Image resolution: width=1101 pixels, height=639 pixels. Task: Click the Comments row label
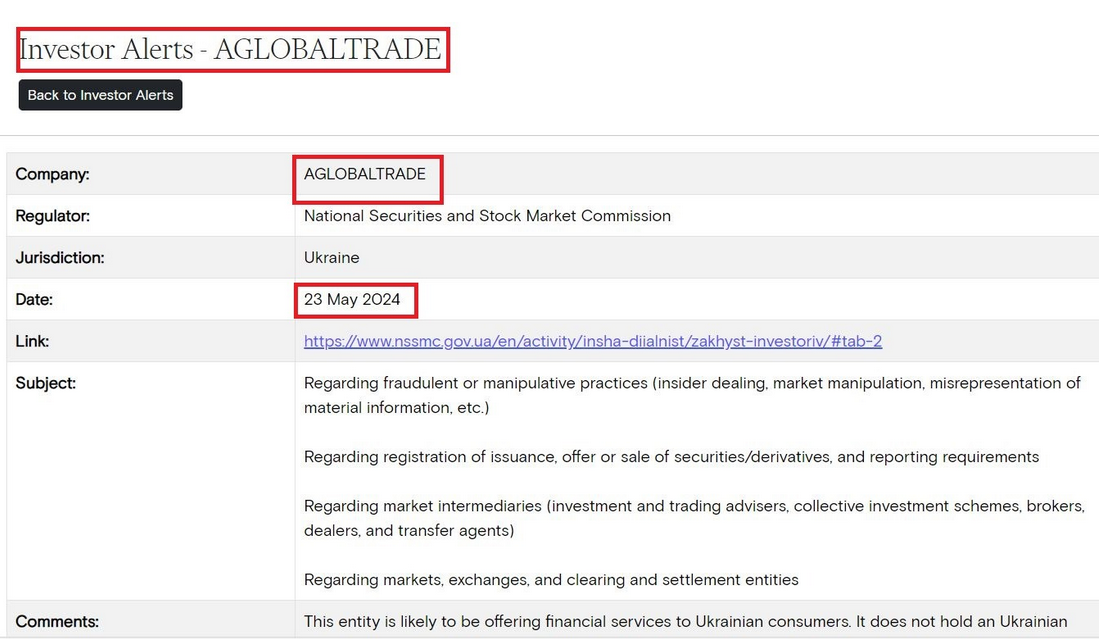[x=57, y=622]
